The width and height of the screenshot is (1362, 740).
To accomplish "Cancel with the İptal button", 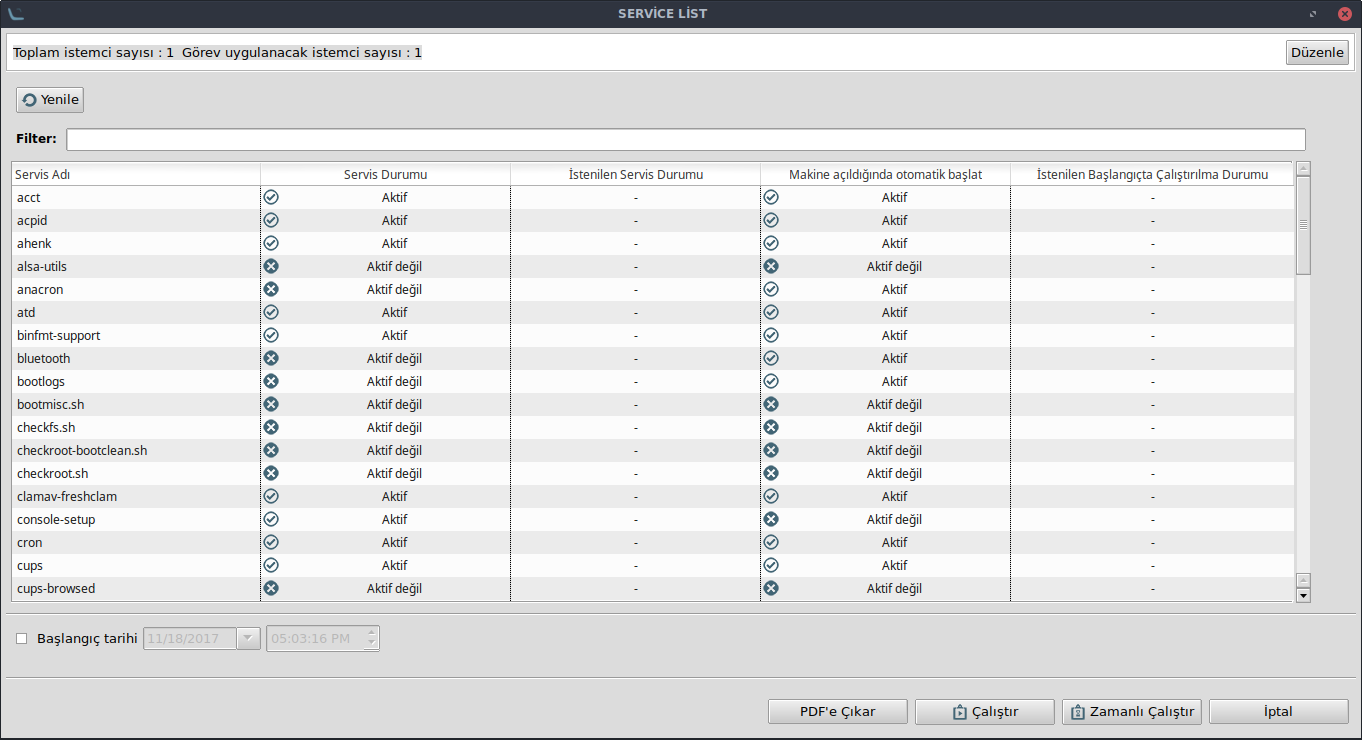I will 1279,712.
